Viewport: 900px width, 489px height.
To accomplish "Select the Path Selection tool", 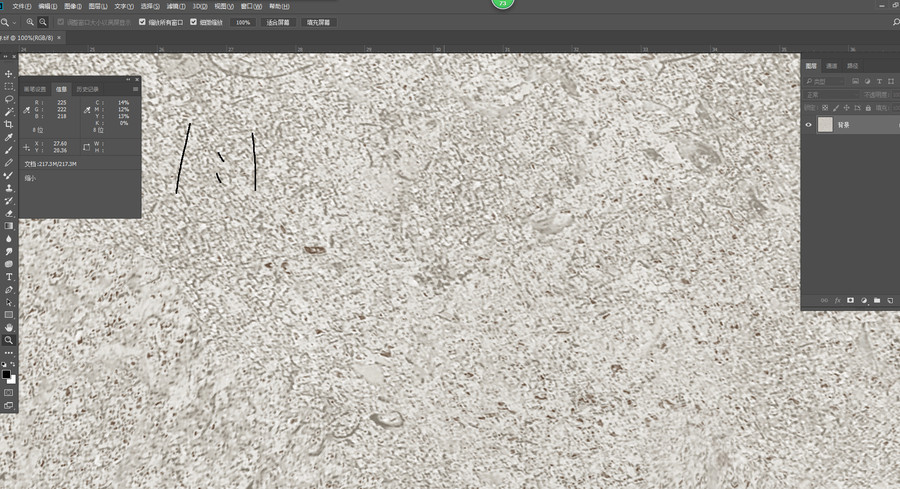I will (9, 302).
